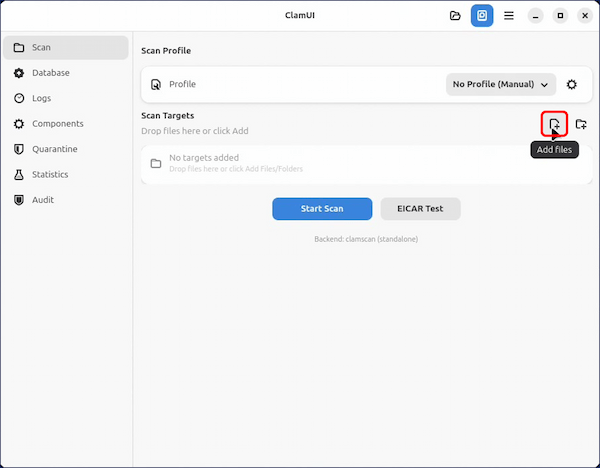Image resolution: width=600 pixels, height=468 pixels.
Task: Click the Audit shield icon in sidebar
Action: tap(19, 200)
